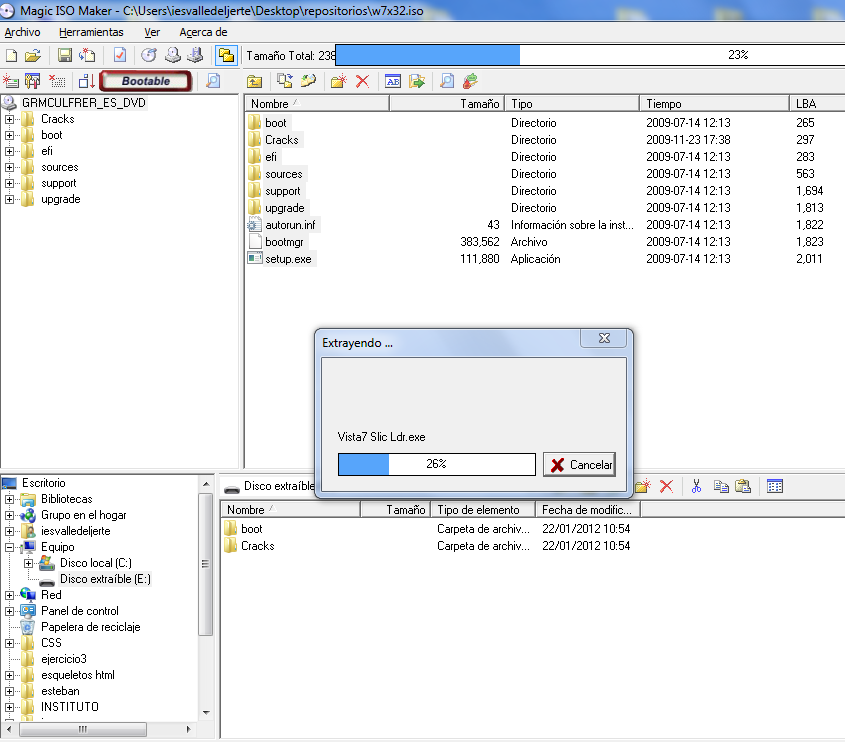Go up one folder in the ISO panel

[255, 81]
